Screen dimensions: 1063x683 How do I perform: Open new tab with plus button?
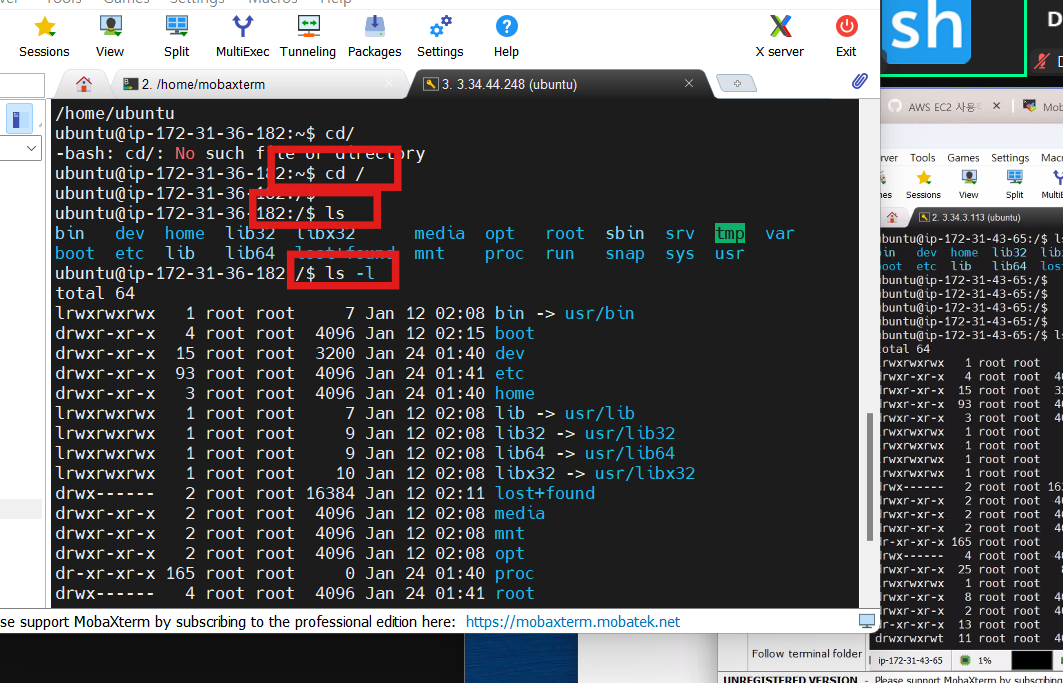[x=737, y=83]
